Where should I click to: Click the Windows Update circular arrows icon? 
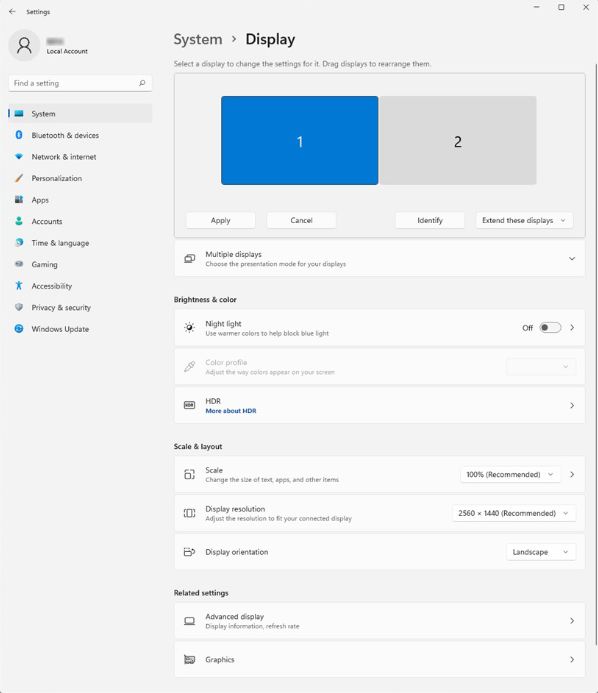[19, 329]
